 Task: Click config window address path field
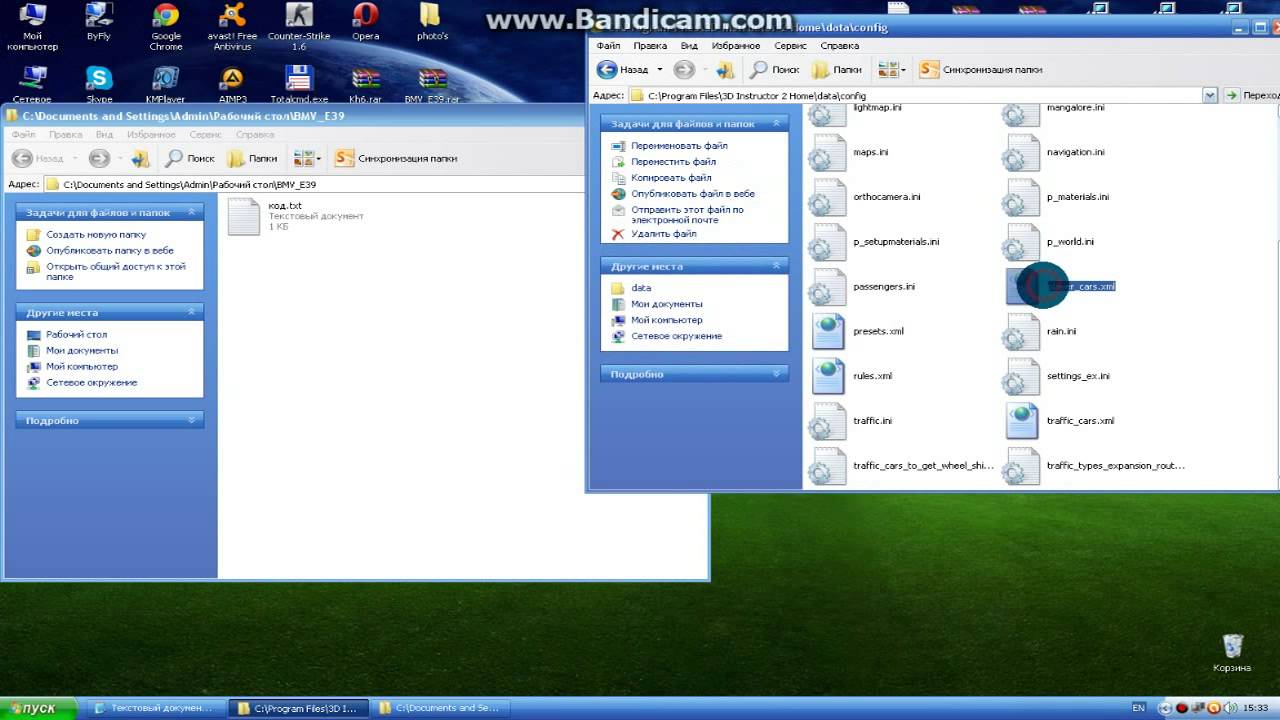coord(915,95)
